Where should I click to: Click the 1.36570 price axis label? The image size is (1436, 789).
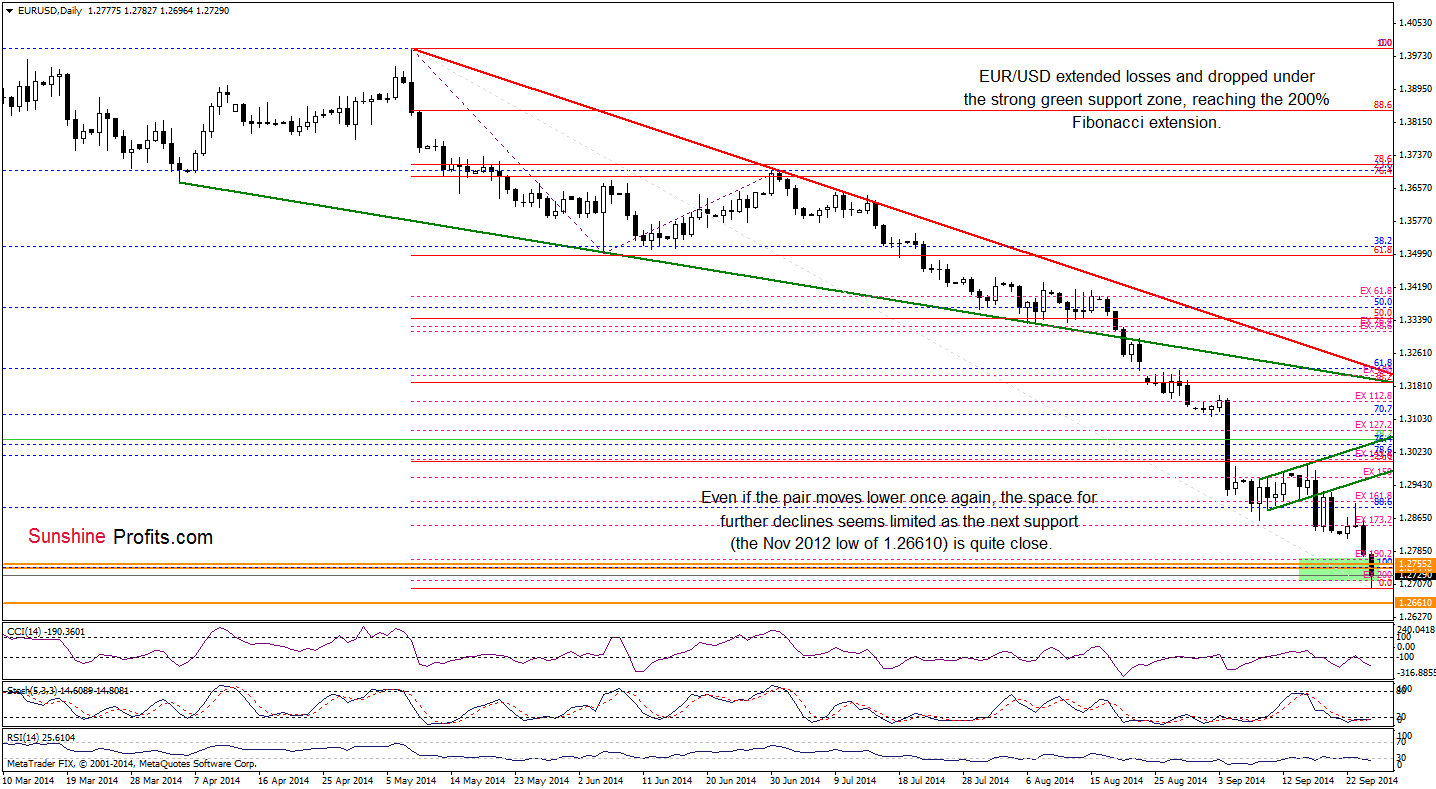(x=1416, y=187)
